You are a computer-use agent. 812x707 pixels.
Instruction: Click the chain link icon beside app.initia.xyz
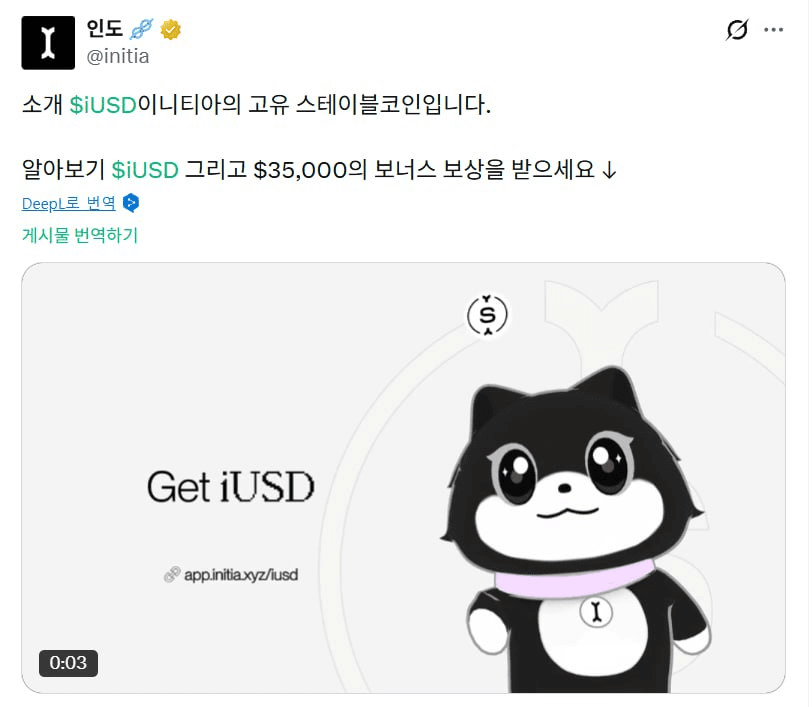pyautogui.click(x=172, y=574)
